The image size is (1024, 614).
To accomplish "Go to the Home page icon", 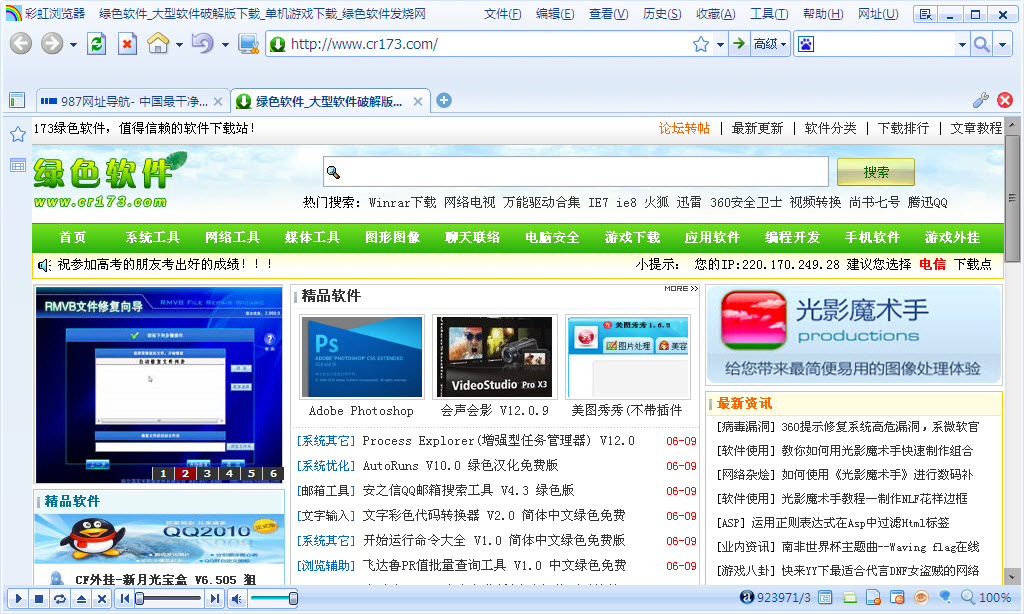I will click(x=158, y=44).
